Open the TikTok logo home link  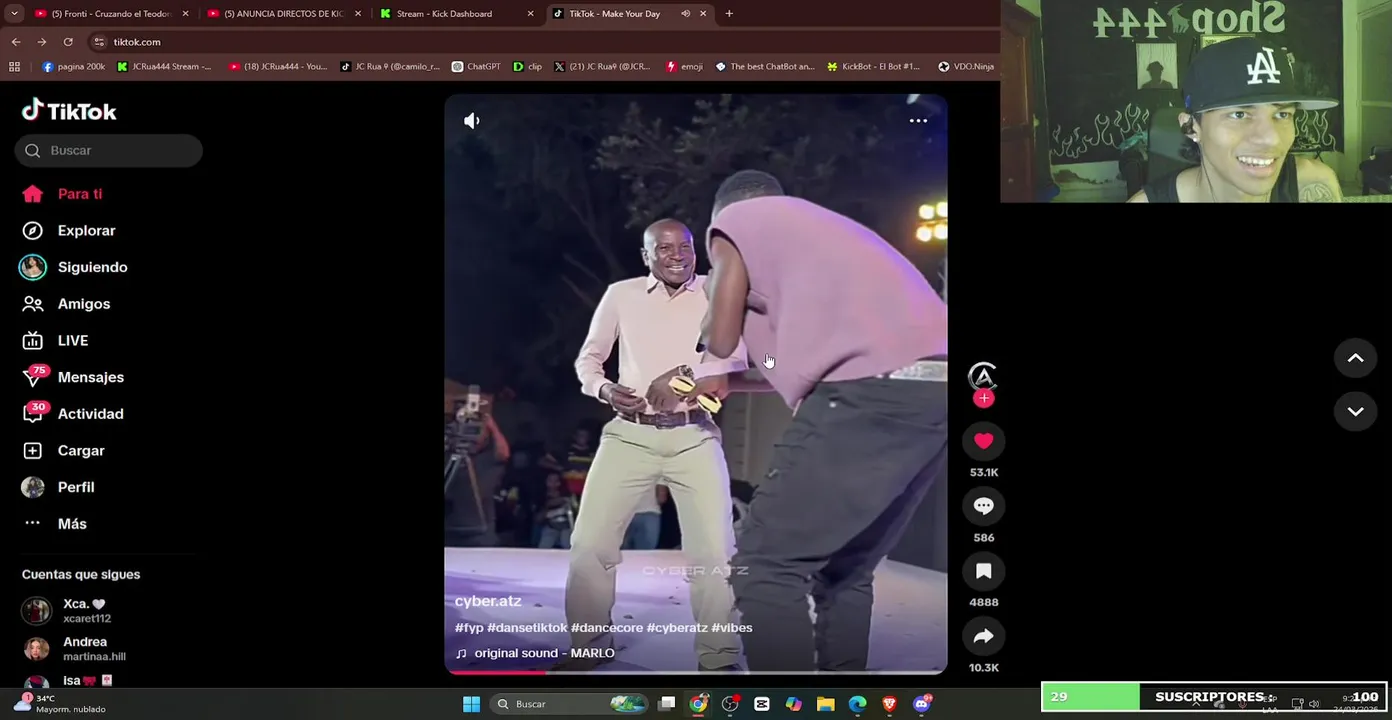(x=69, y=111)
